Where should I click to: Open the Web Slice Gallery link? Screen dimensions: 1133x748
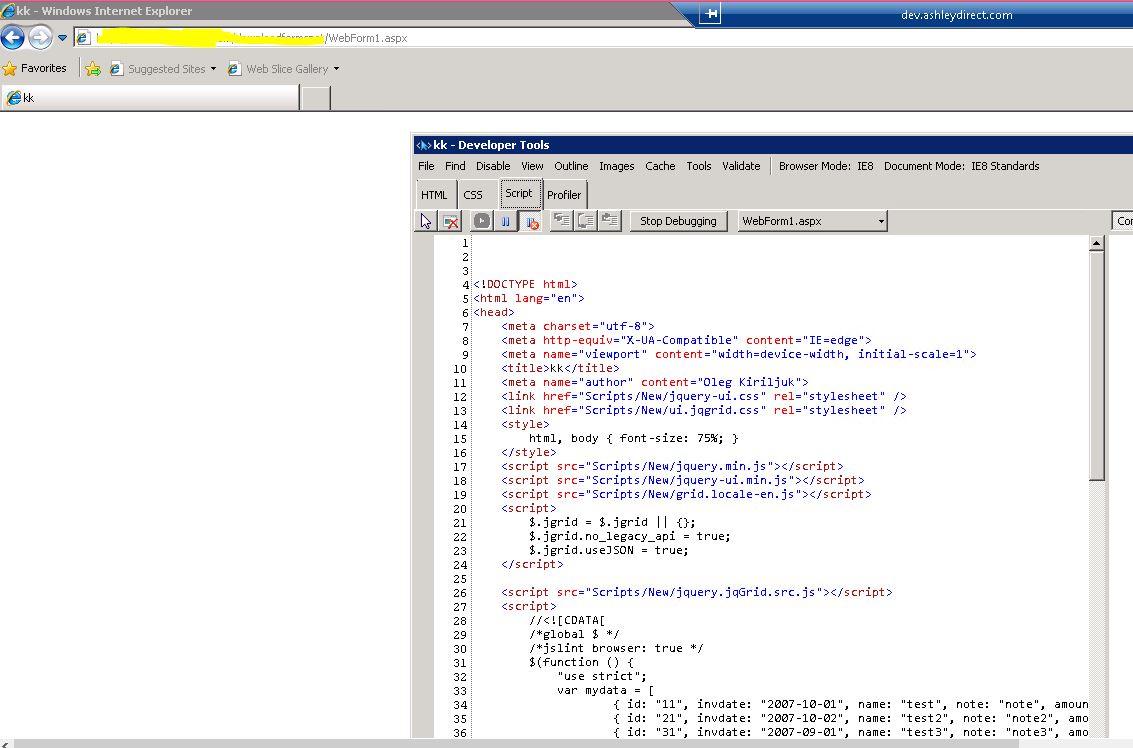click(x=280, y=69)
